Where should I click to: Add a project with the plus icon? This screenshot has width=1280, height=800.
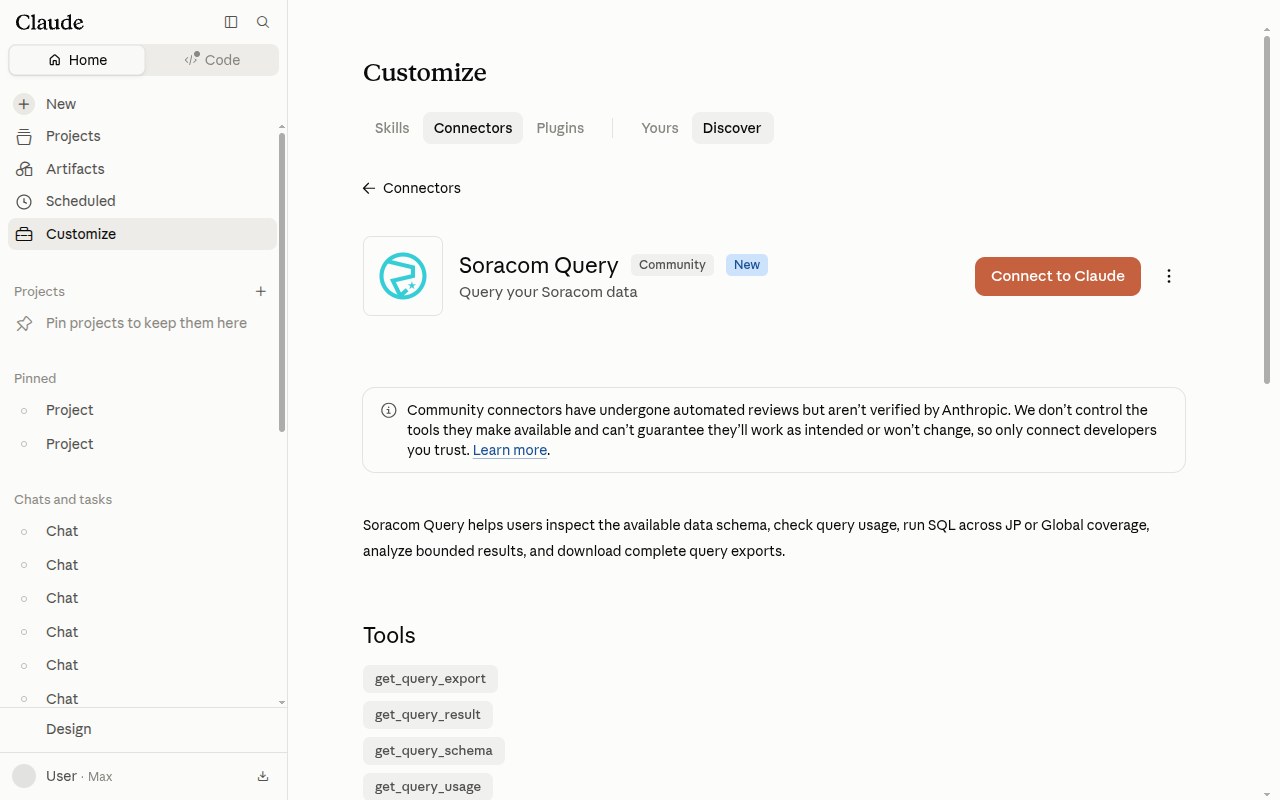click(261, 291)
